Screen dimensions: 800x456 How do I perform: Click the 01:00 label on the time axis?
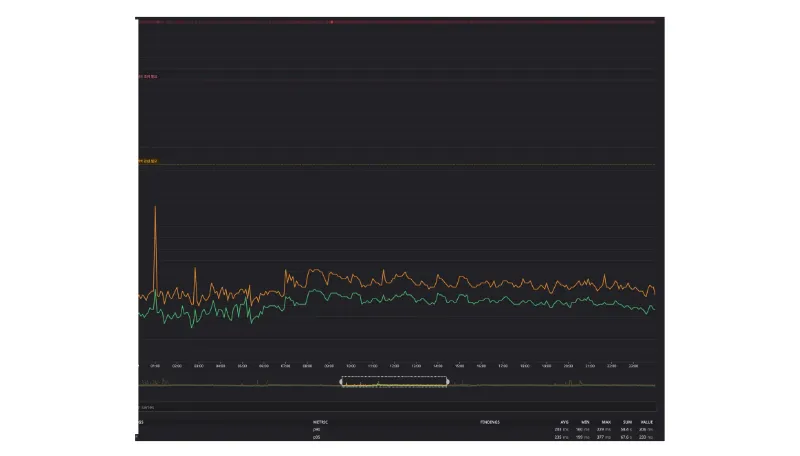click(x=155, y=366)
